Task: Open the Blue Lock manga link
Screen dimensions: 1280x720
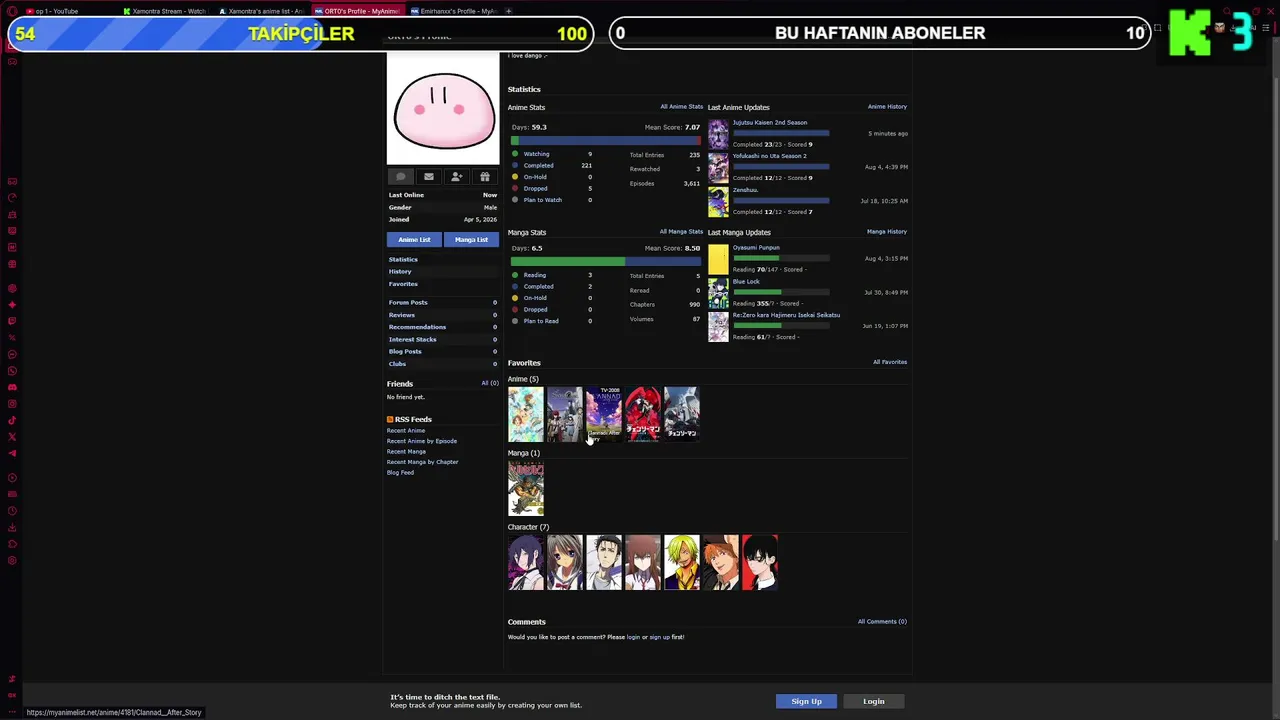Action: pyautogui.click(x=746, y=282)
